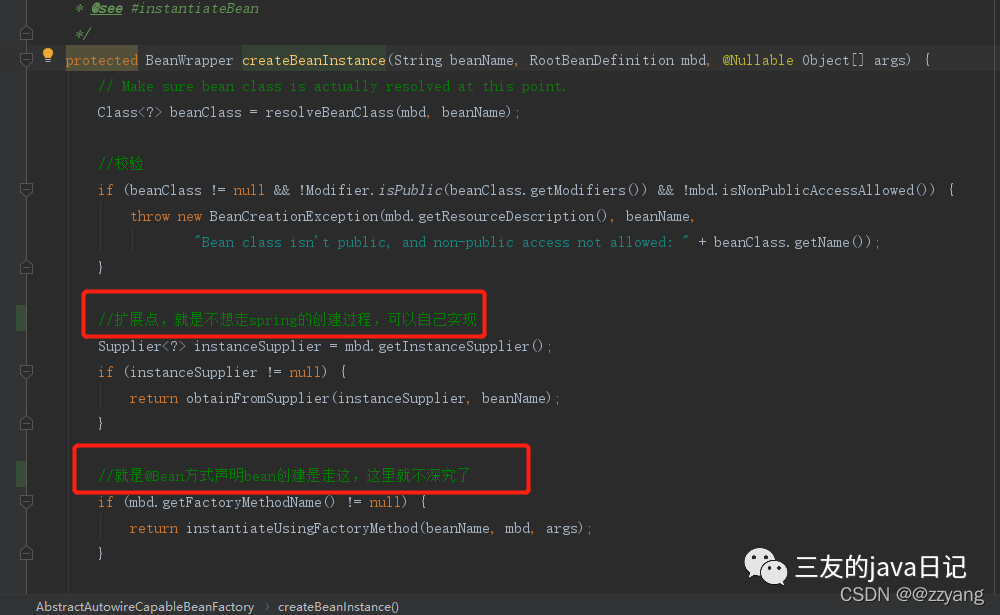Click the obtainFromSupplier method call

click(258, 398)
